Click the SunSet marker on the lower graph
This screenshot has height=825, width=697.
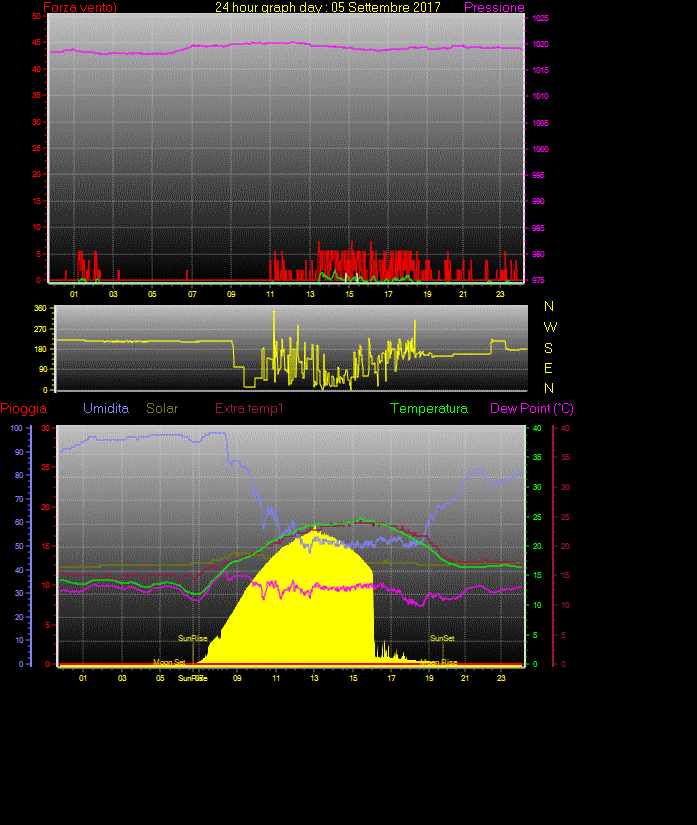coord(442,638)
